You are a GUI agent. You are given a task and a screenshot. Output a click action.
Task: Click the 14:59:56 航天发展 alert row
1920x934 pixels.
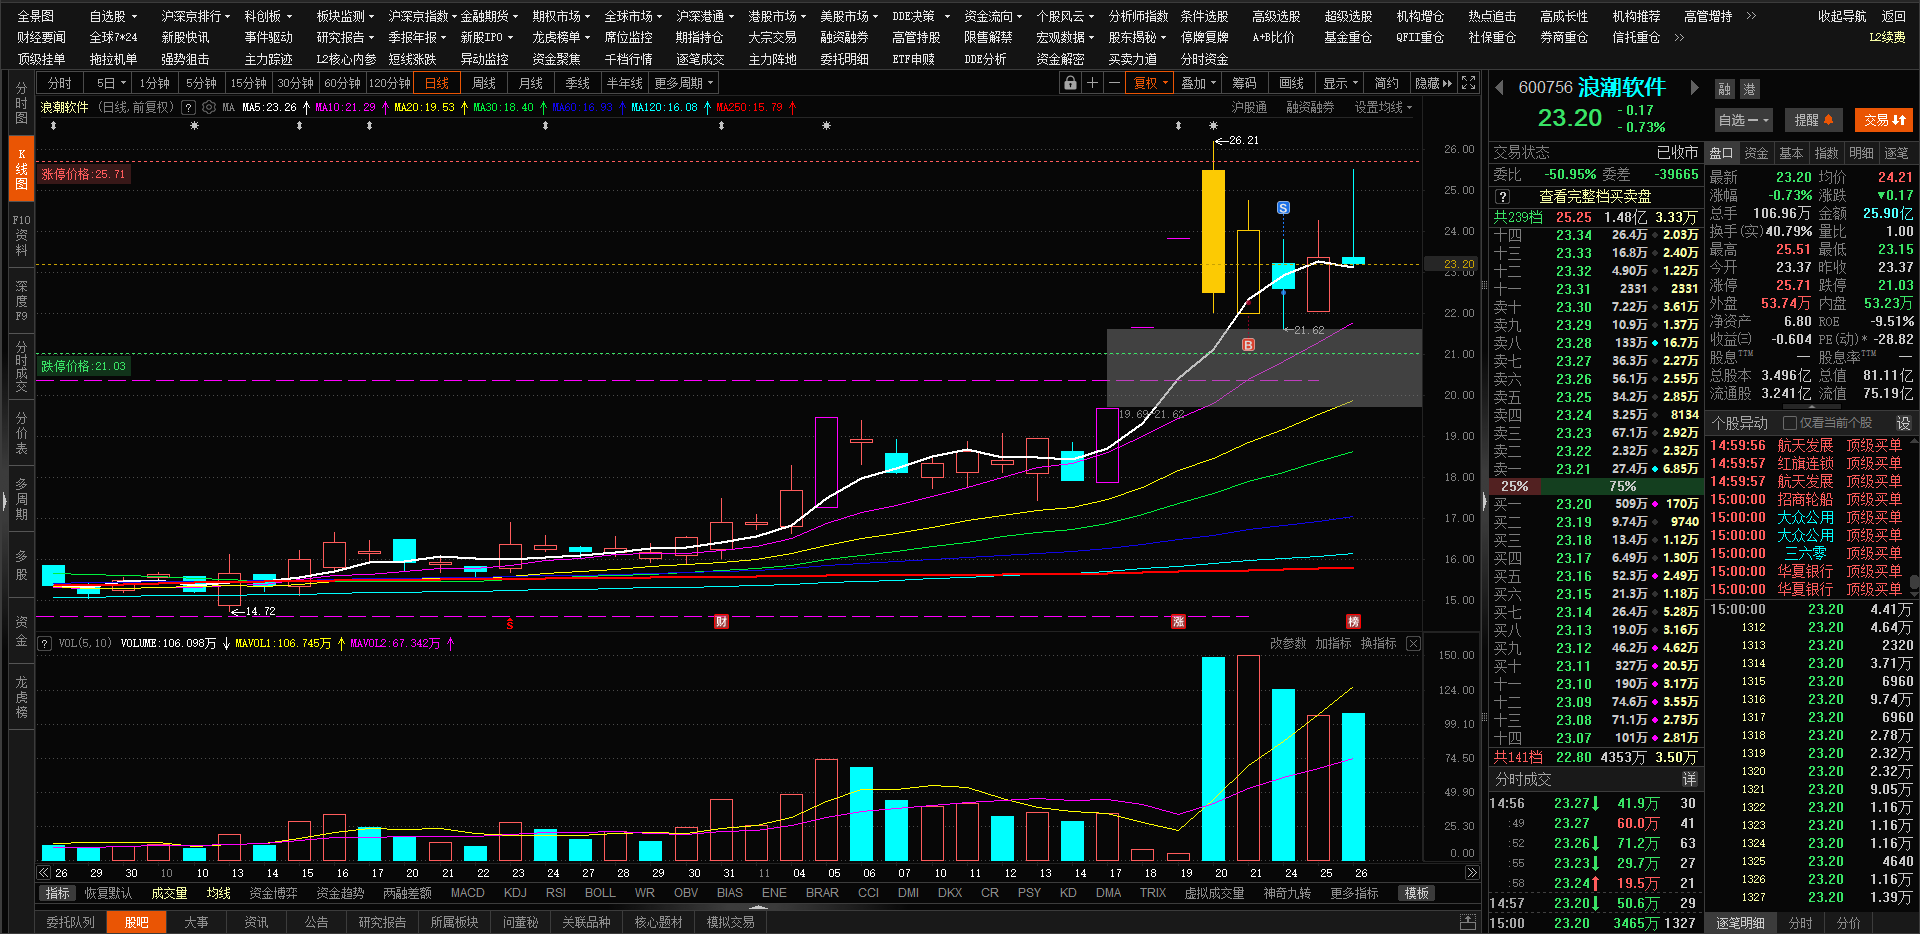tap(1806, 446)
